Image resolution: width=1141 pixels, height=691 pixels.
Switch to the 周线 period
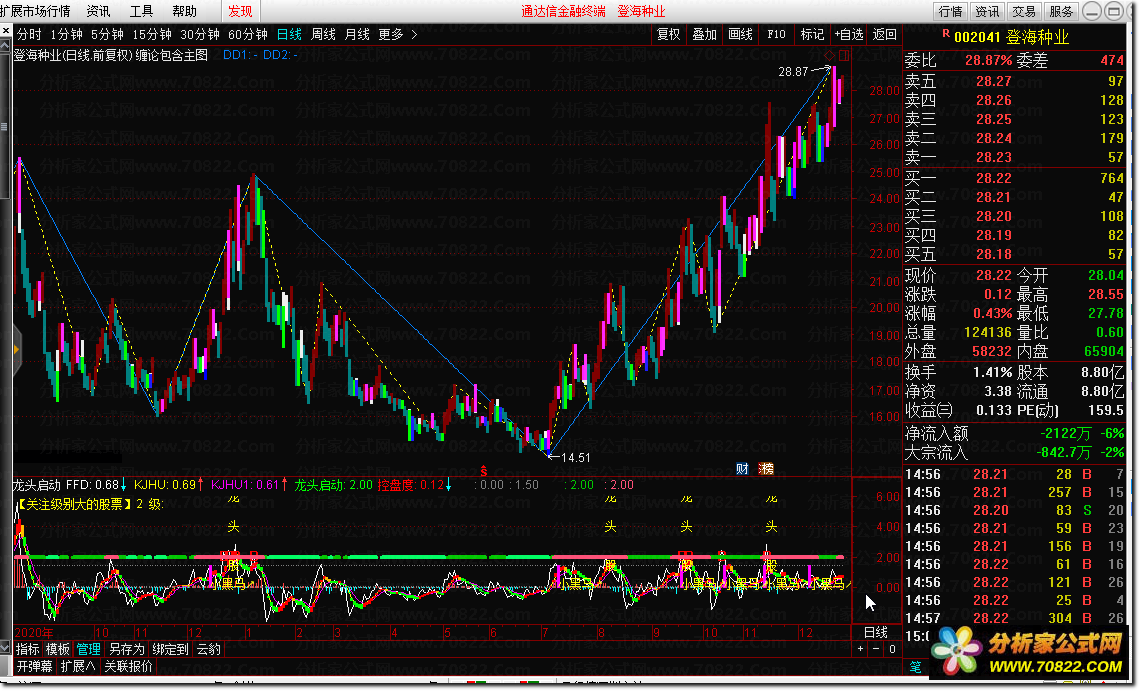click(x=323, y=34)
